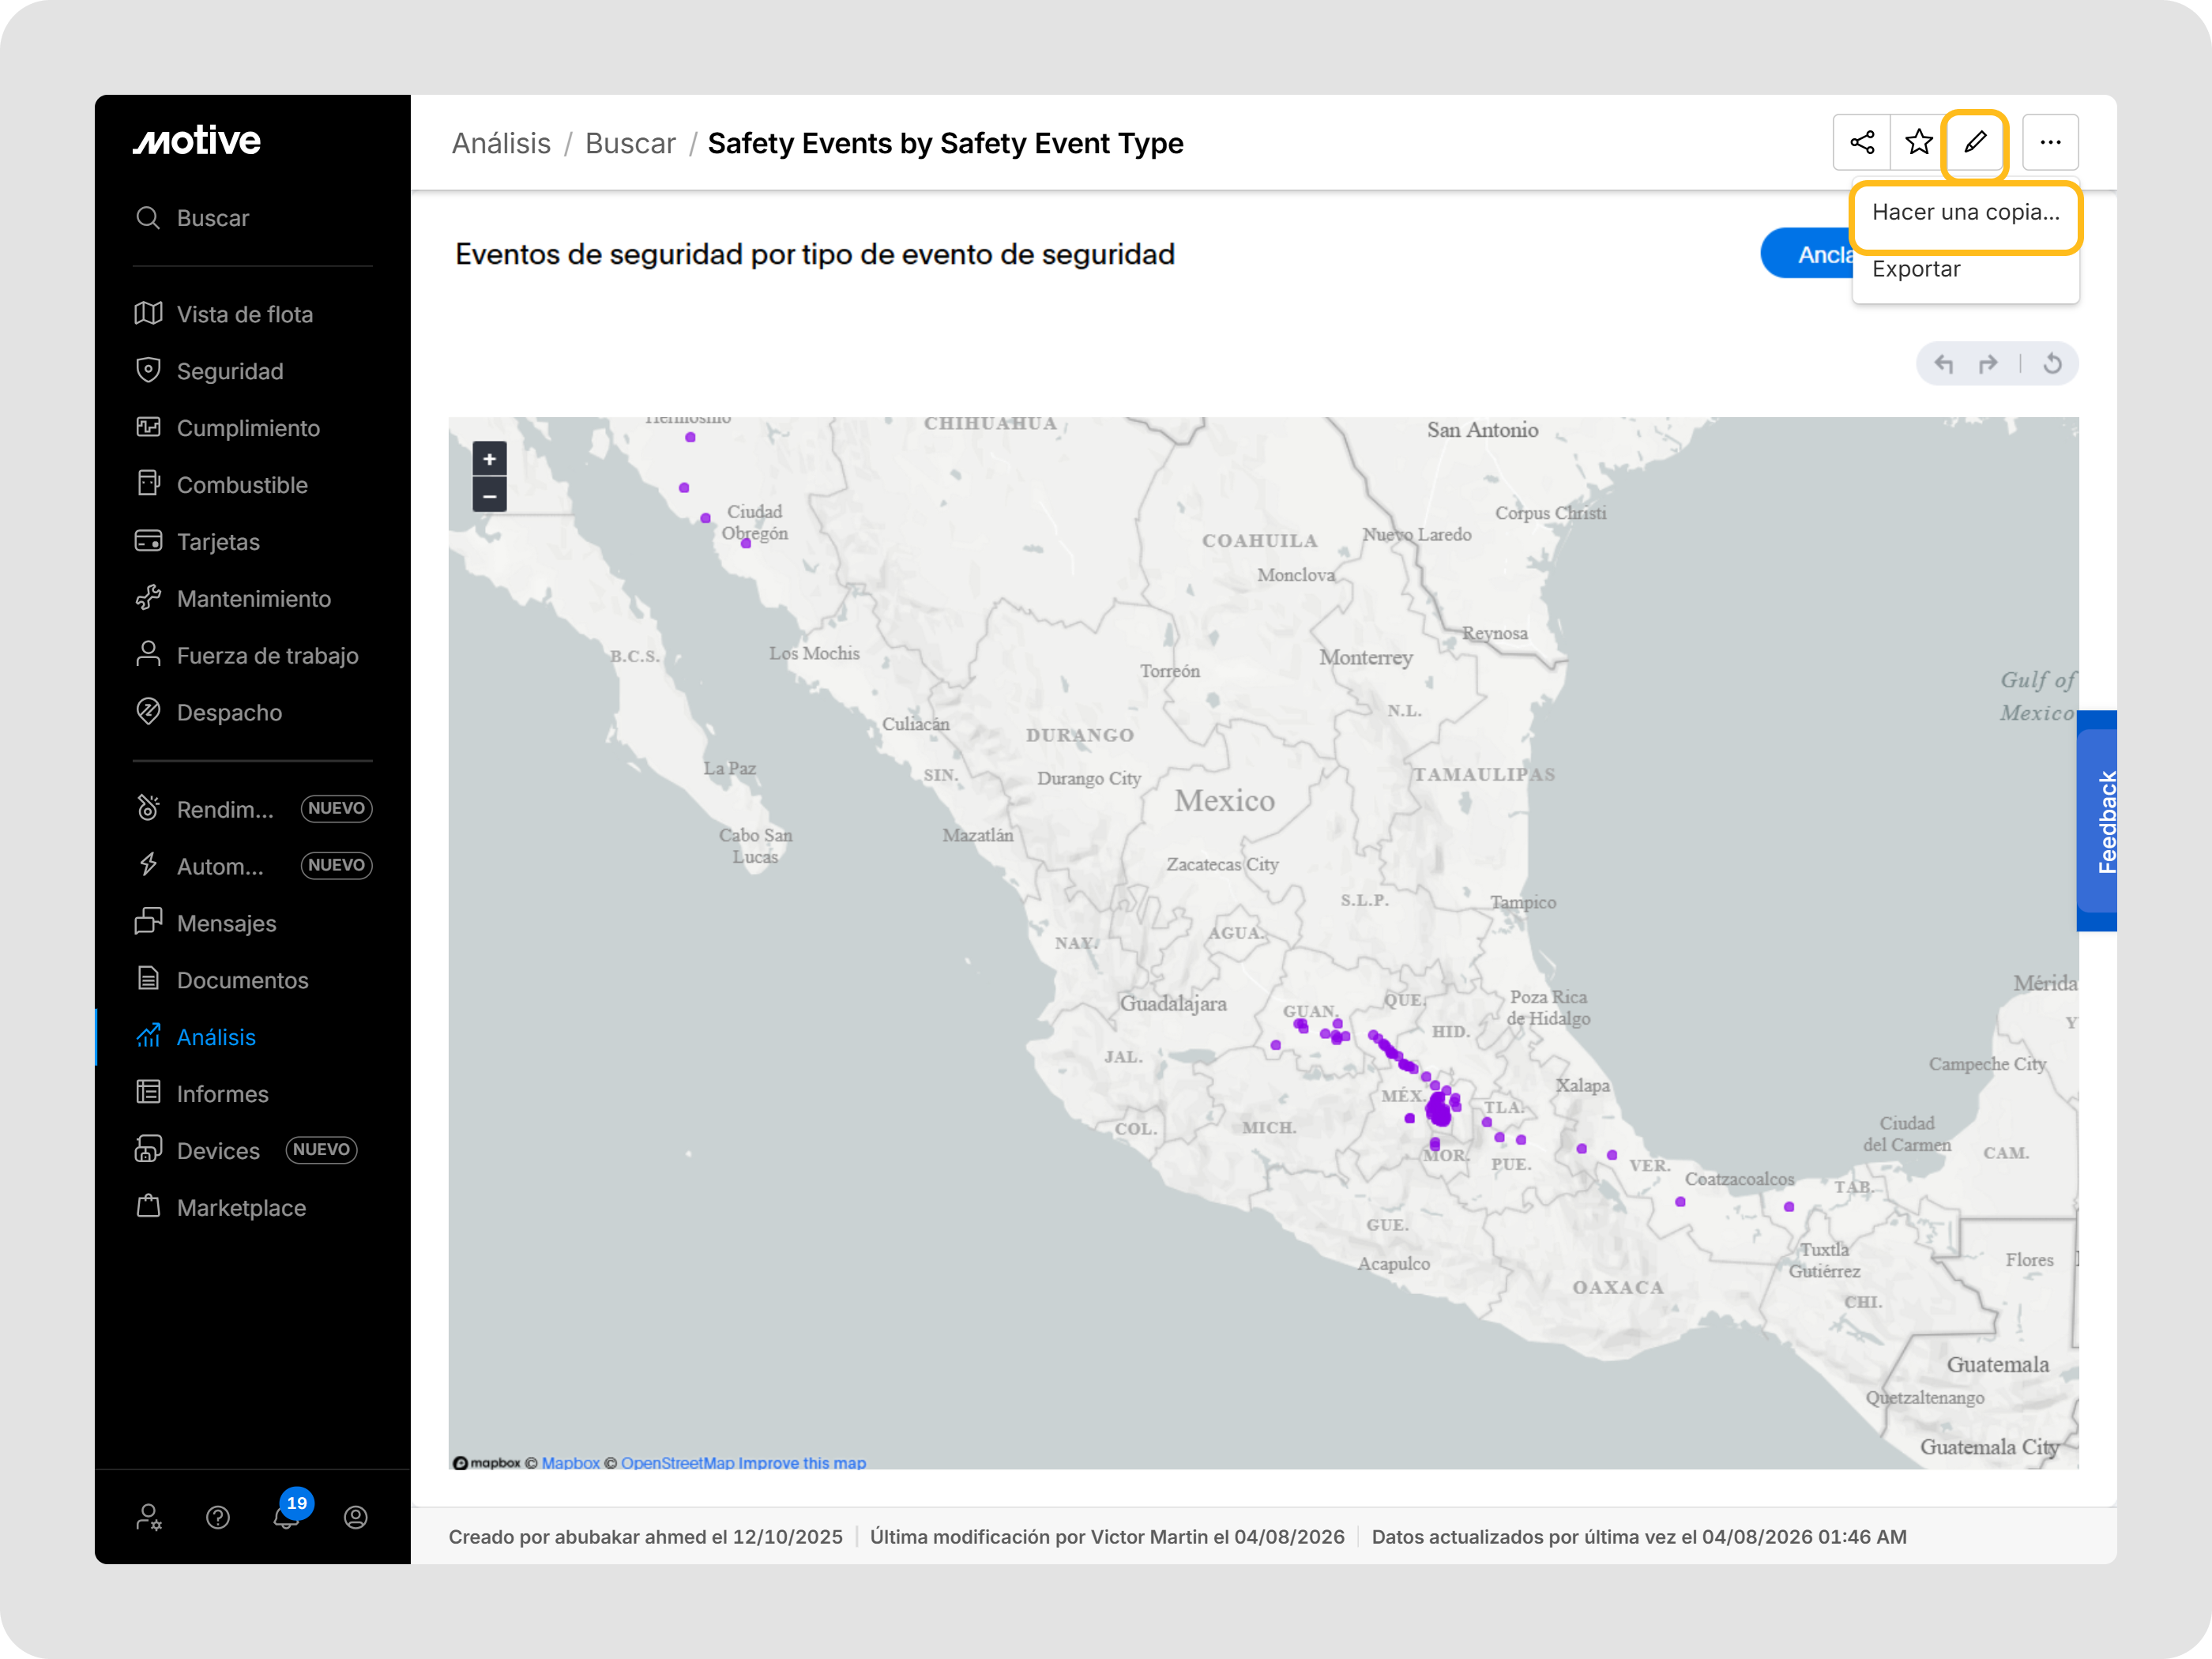Click the pencil edit icon
2212x1659 pixels.
tap(1975, 143)
